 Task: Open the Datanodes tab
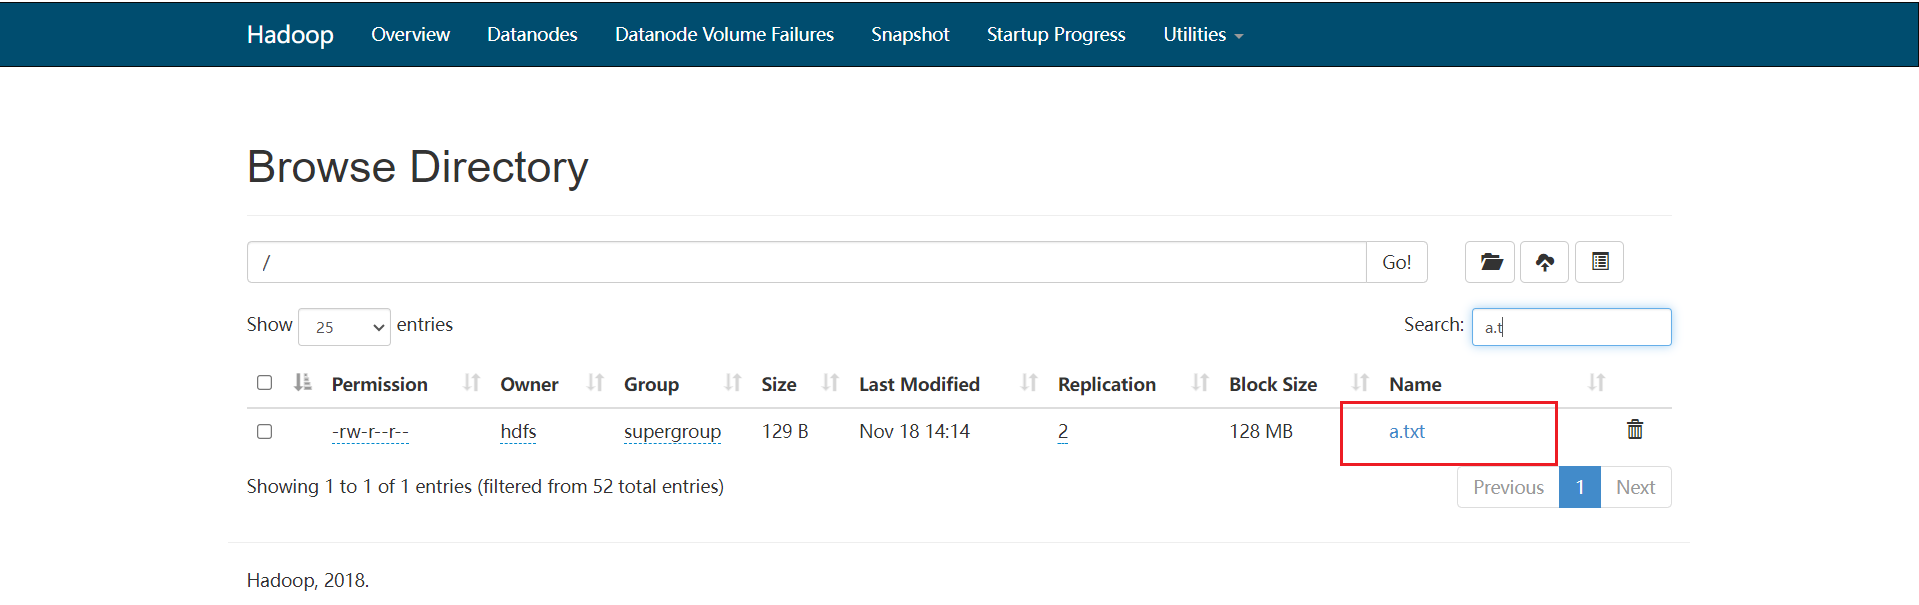(x=532, y=35)
